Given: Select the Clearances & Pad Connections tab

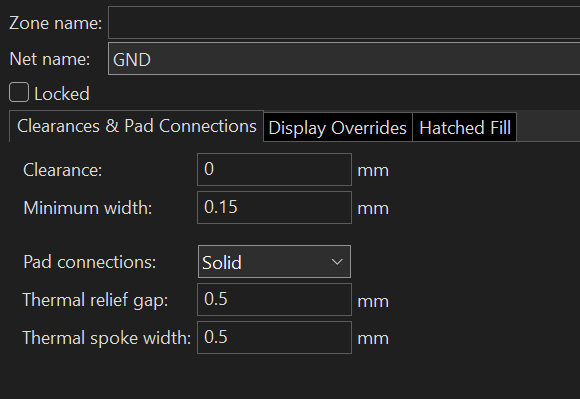Looking at the screenshot, I should click(x=136, y=126).
